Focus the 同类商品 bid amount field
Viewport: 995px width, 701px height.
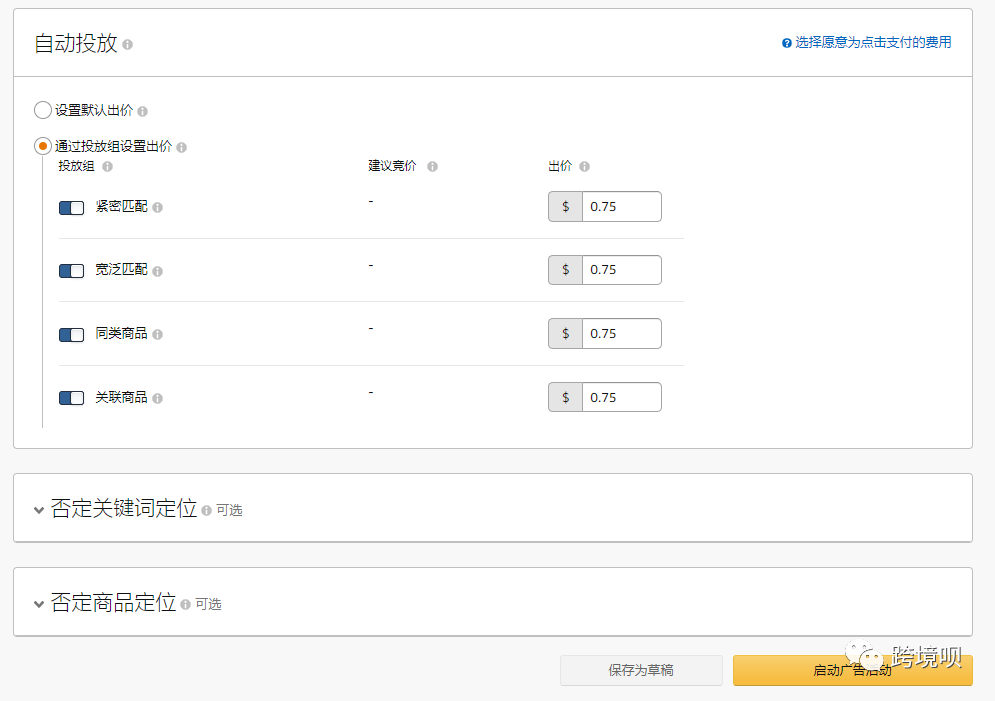coord(620,334)
